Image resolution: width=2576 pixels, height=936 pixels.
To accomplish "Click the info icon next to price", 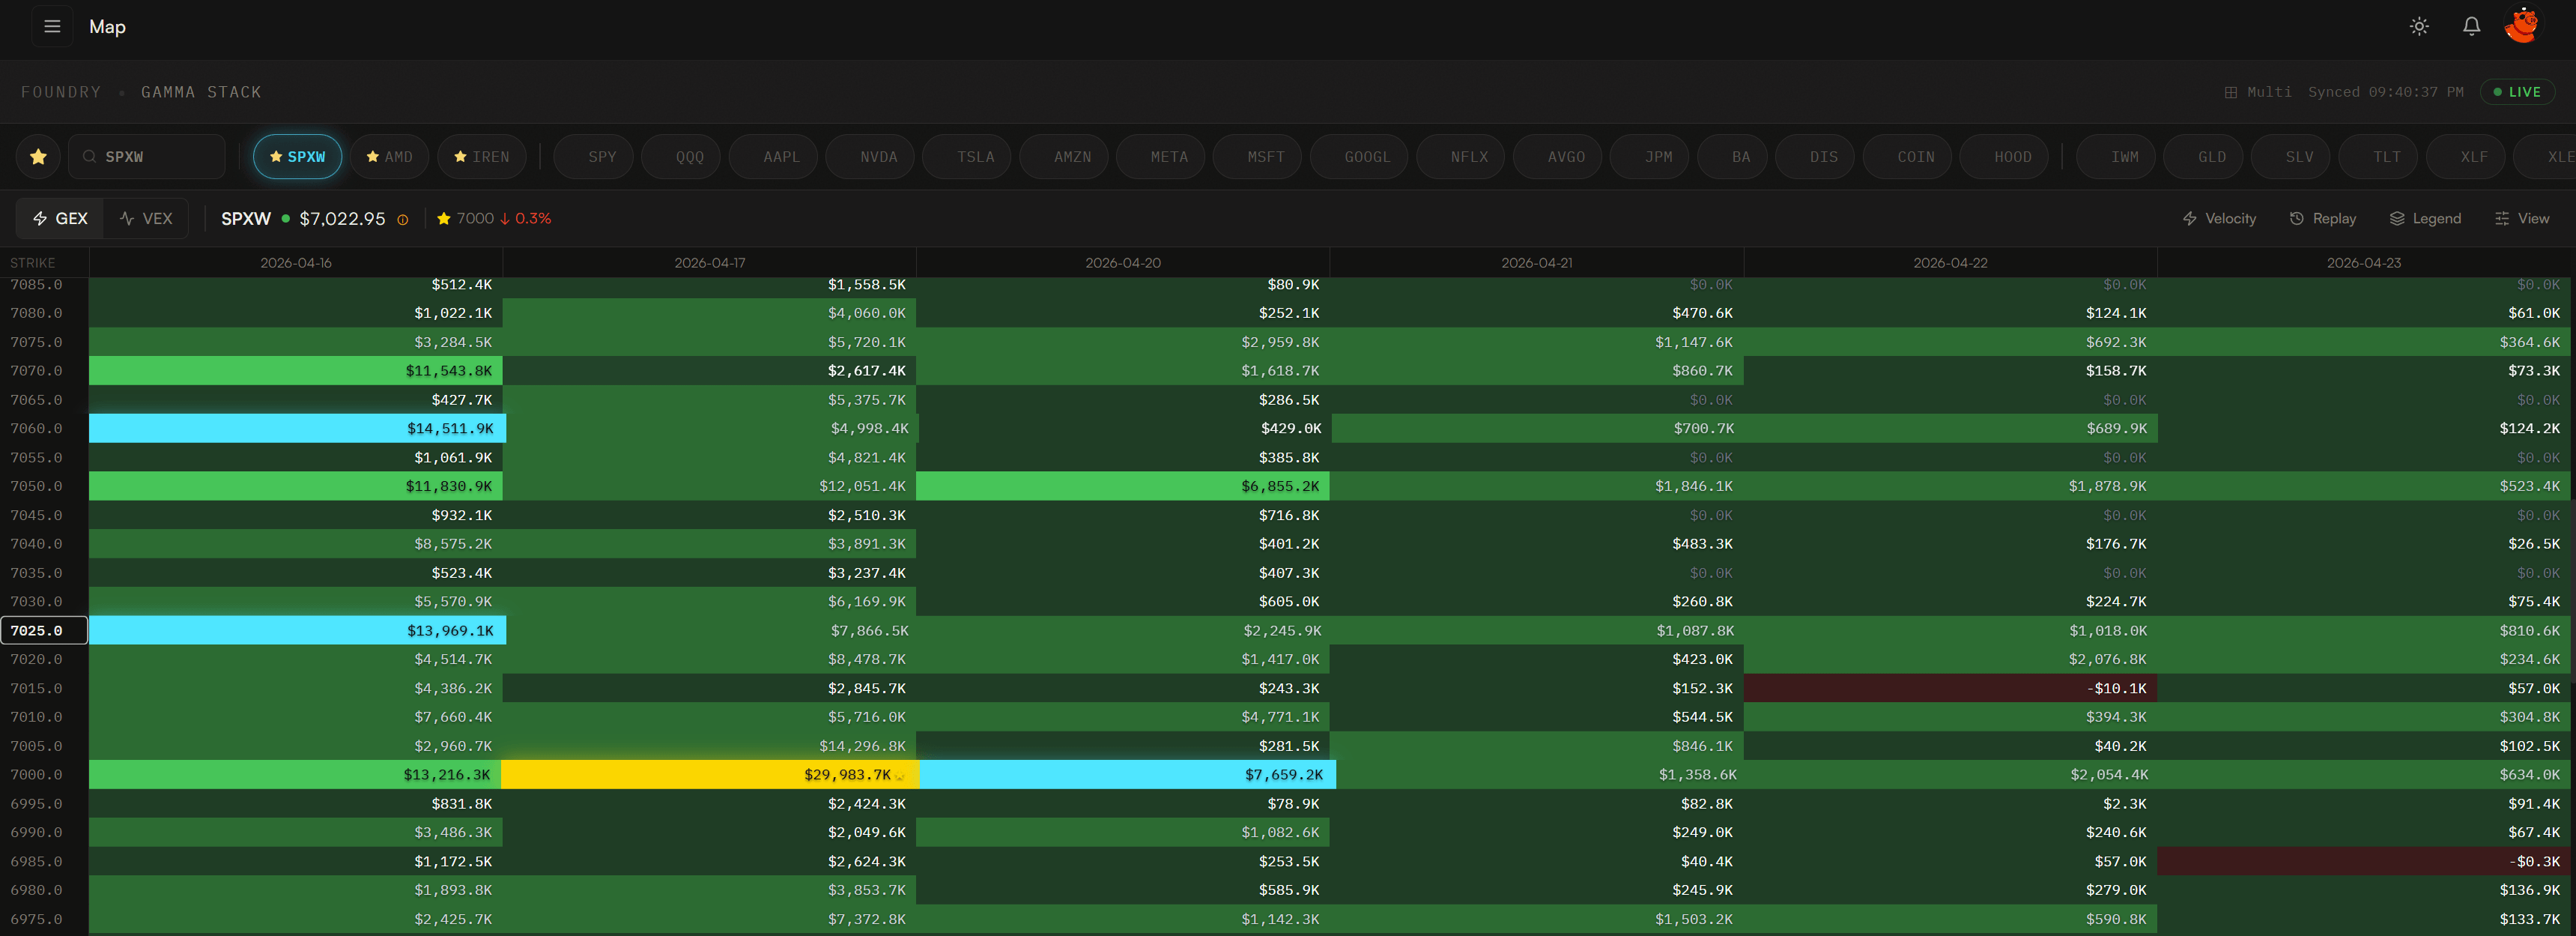I will point(403,220).
